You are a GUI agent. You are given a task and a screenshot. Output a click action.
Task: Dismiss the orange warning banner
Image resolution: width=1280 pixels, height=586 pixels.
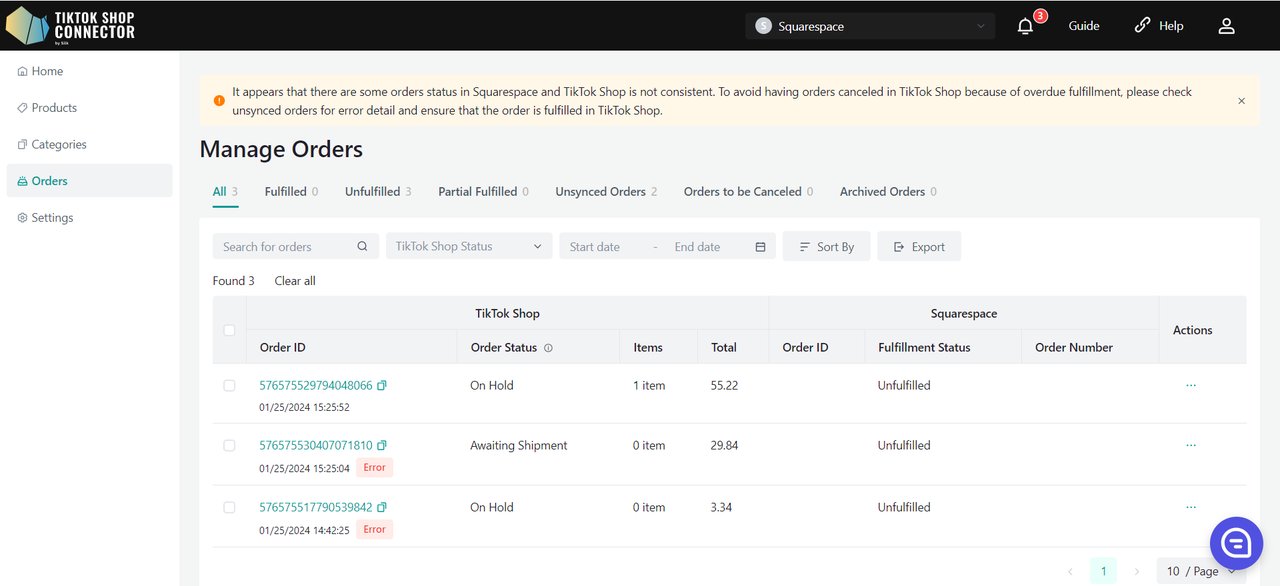[1241, 101]
